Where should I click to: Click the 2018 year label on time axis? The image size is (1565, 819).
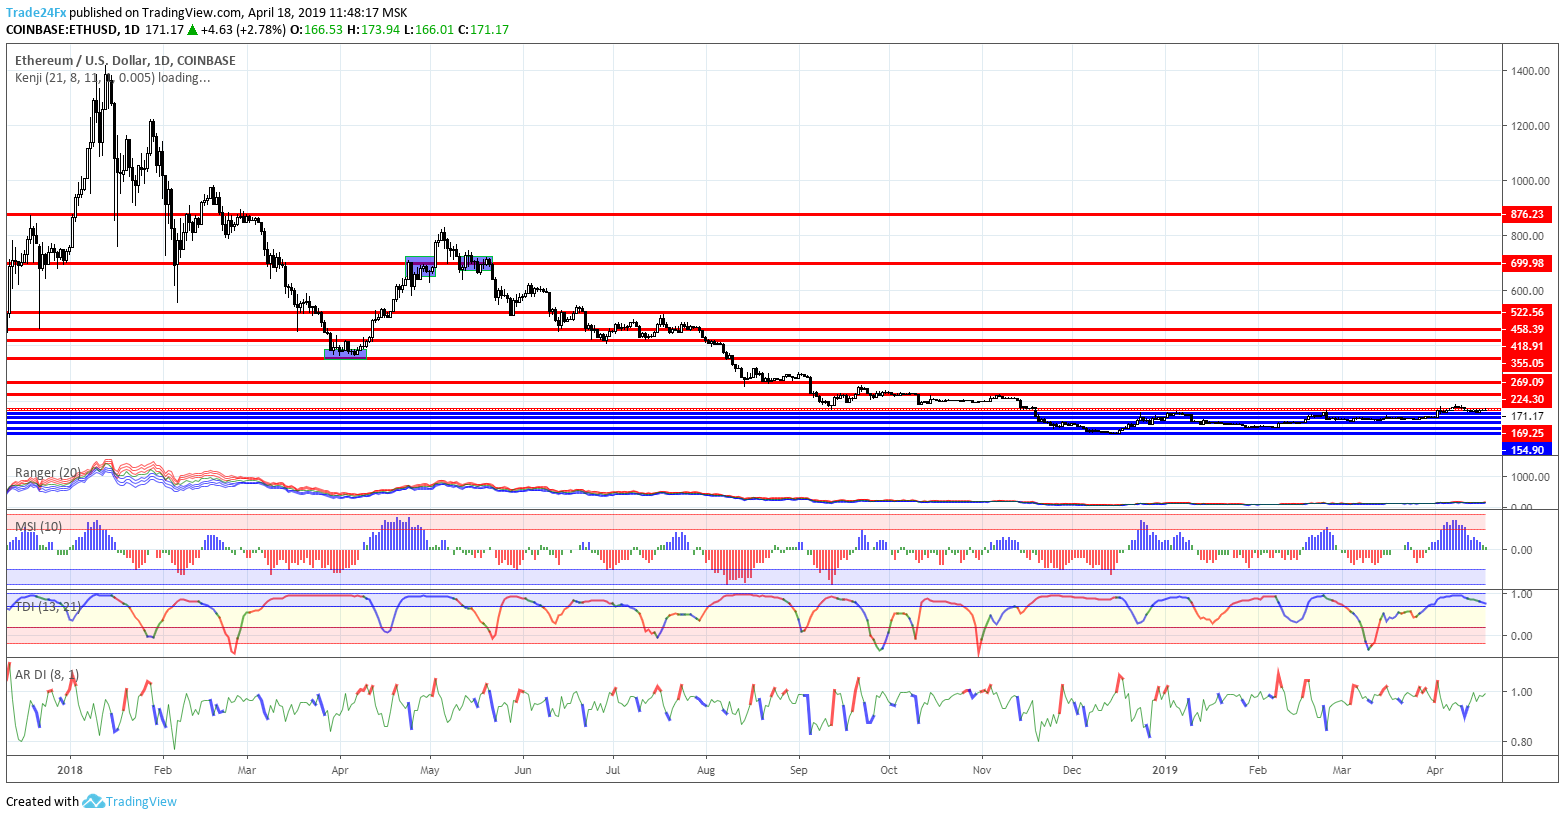tap(70, 770)
